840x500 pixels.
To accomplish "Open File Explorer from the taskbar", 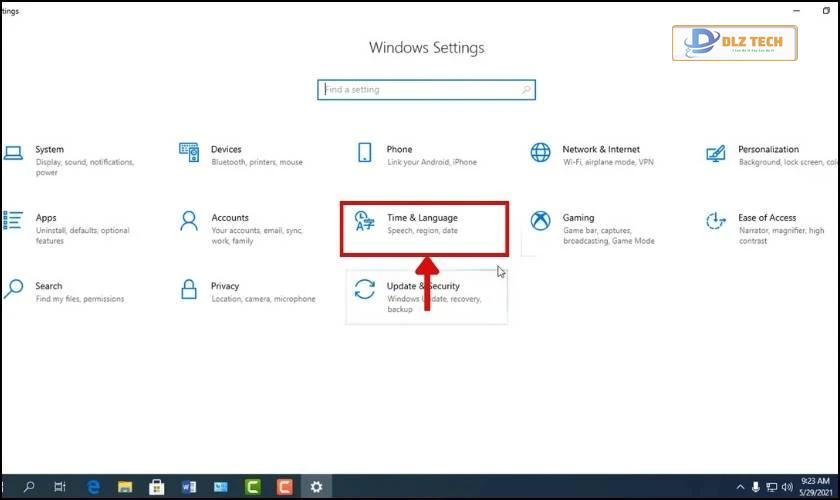I will pyautogui.click(x=125, y=487).
